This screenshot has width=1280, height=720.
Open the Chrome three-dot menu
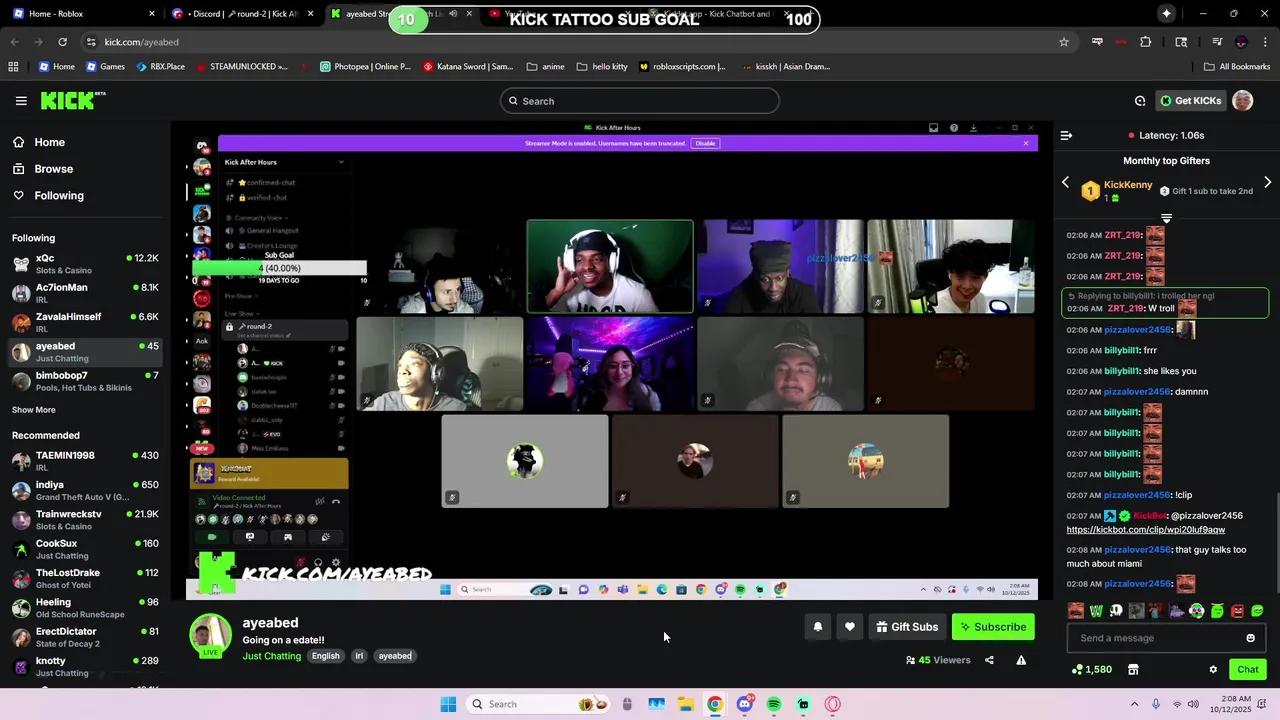click(1266, 42)
